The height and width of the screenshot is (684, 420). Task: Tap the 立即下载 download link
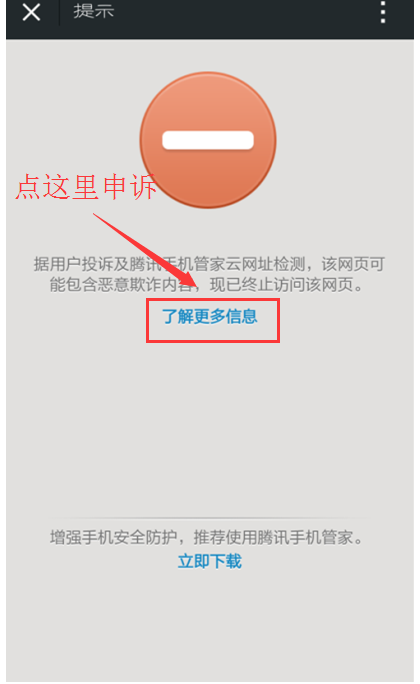coord(210,561)
